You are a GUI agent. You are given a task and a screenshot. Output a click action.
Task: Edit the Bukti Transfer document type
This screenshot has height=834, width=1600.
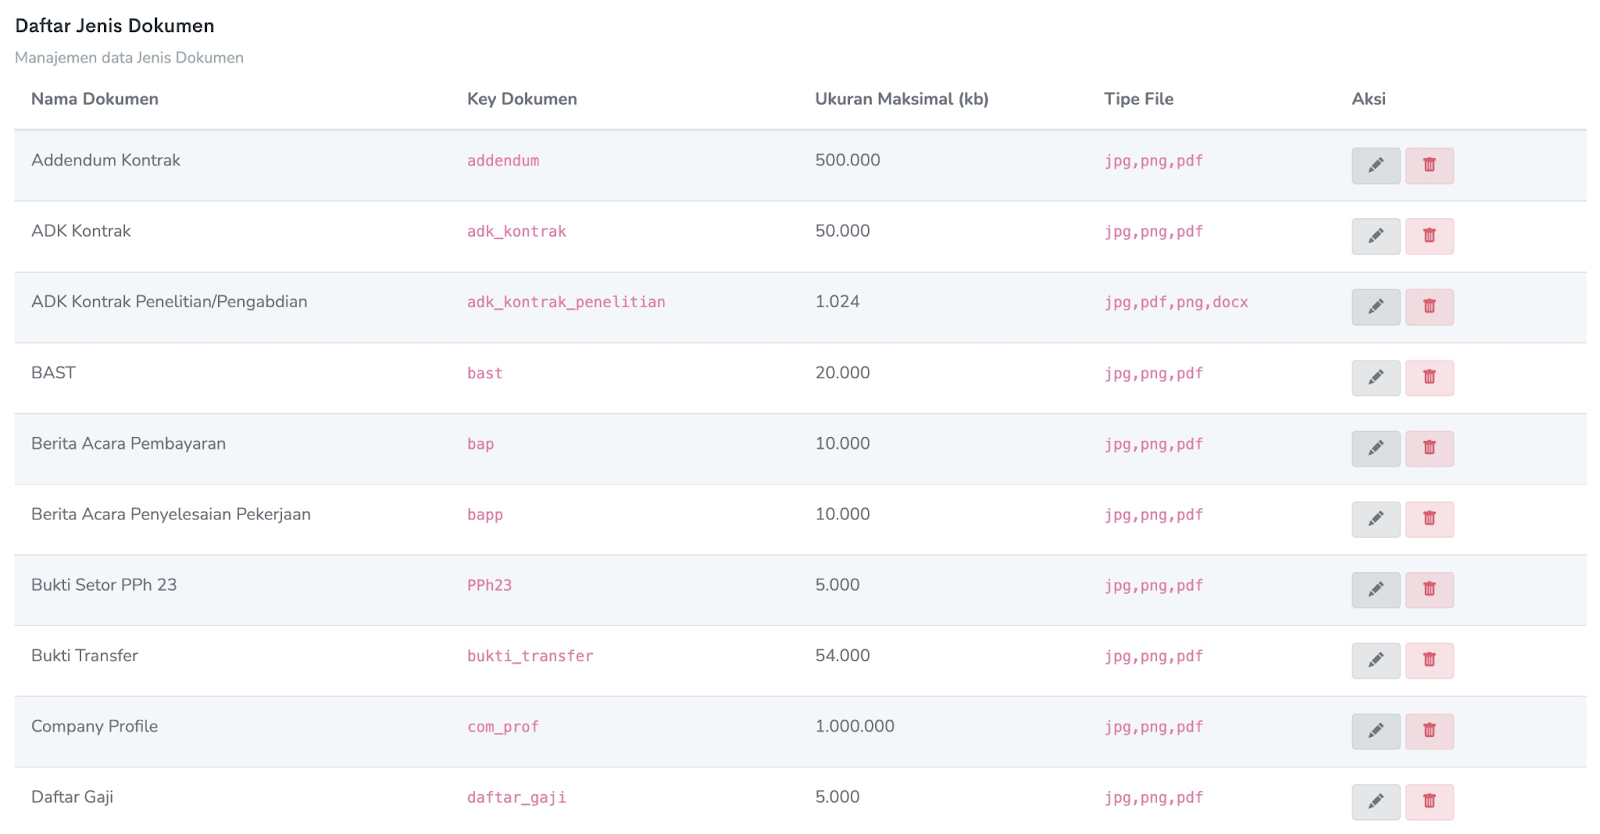(1375, 660)
